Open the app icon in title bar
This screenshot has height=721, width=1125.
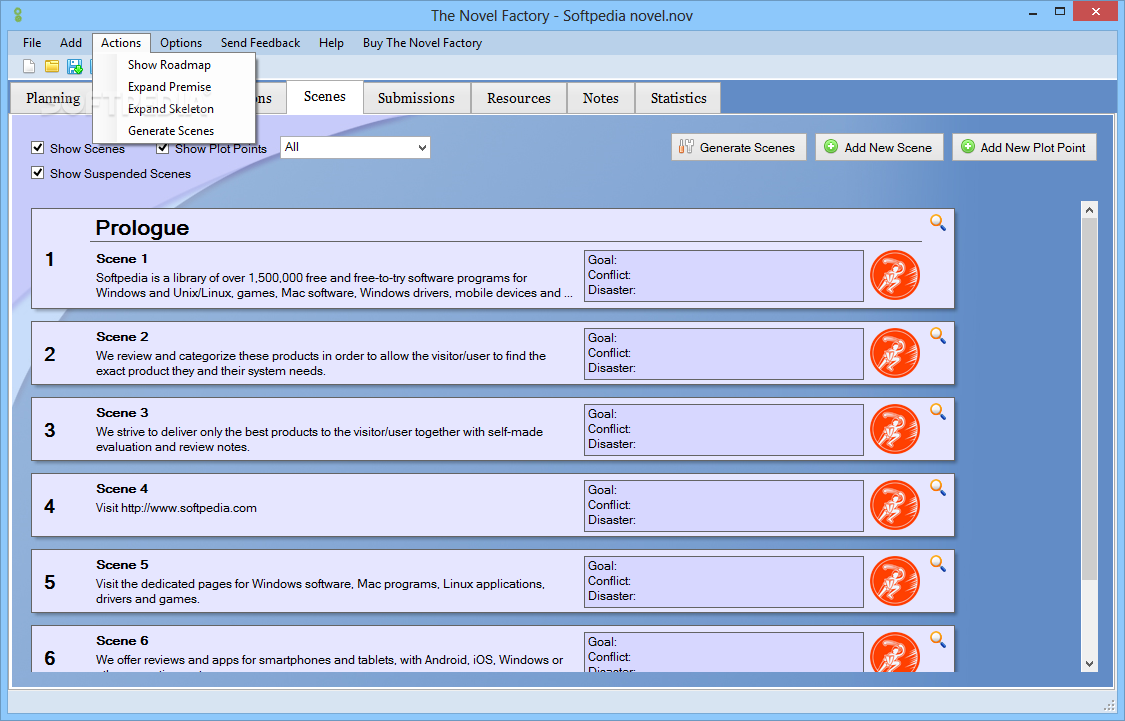click(18, 14)
